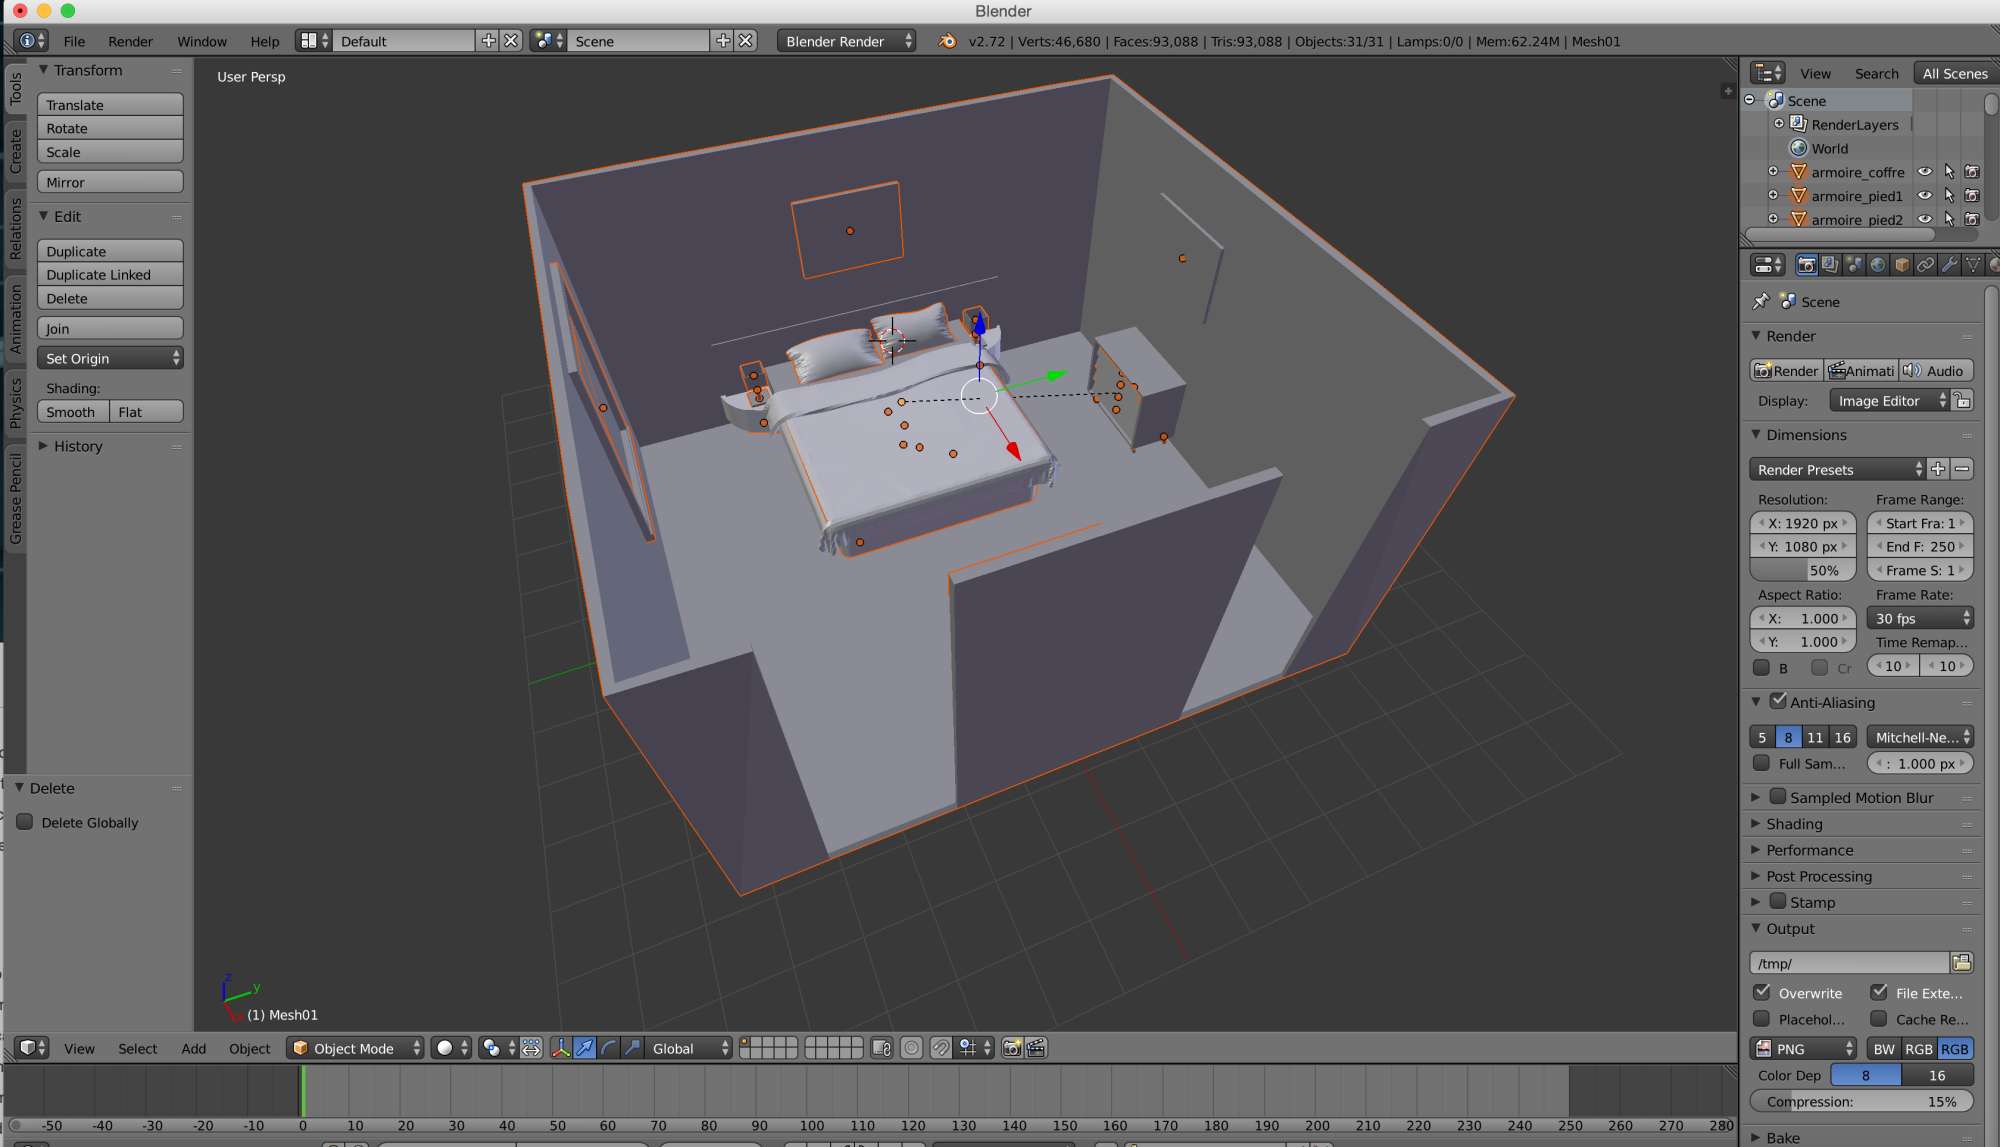Open the World properties tab icon
The width and height of the screenshot is (2000, 1147).
pyautogui.click(x=1878, y=265)
